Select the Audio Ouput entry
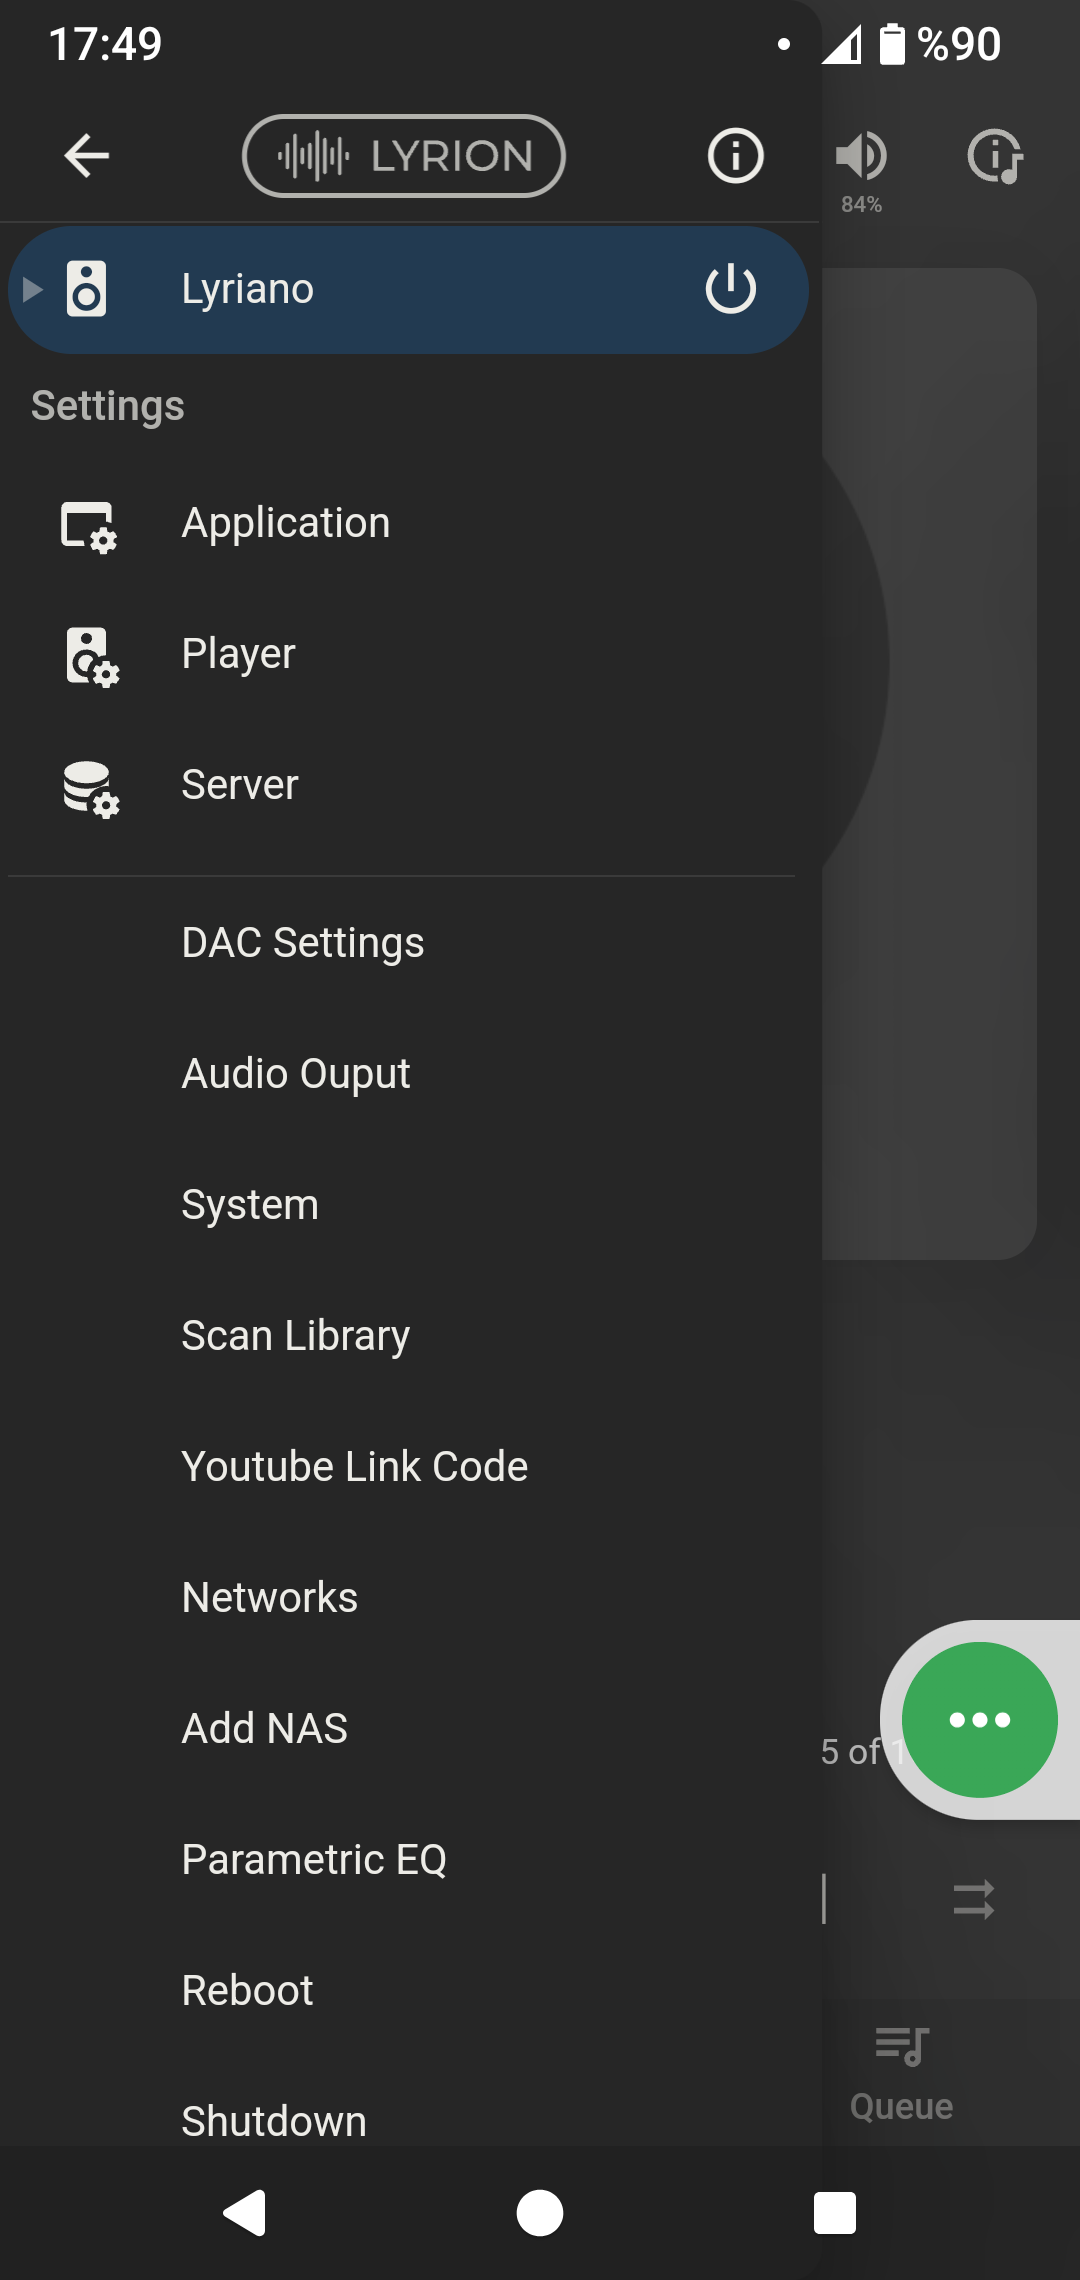The width and height of the screenshot is (1080, 2280). pos(295,1074)
